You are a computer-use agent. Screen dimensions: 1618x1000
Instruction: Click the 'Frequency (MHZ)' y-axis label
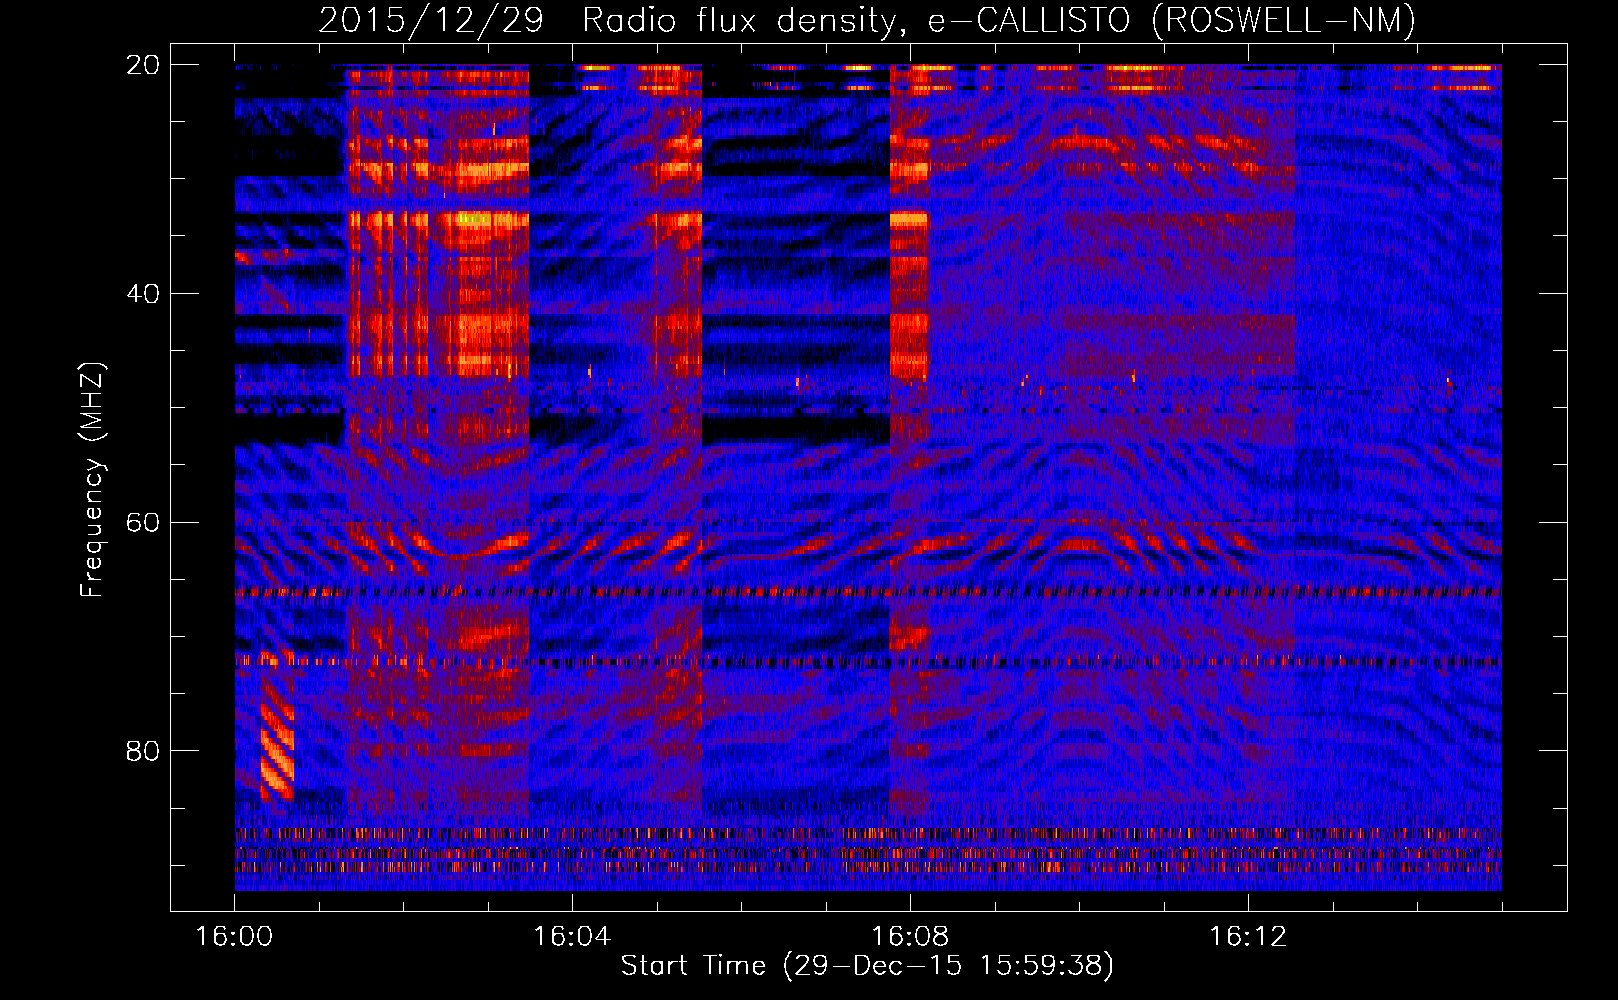click(92, 480)
